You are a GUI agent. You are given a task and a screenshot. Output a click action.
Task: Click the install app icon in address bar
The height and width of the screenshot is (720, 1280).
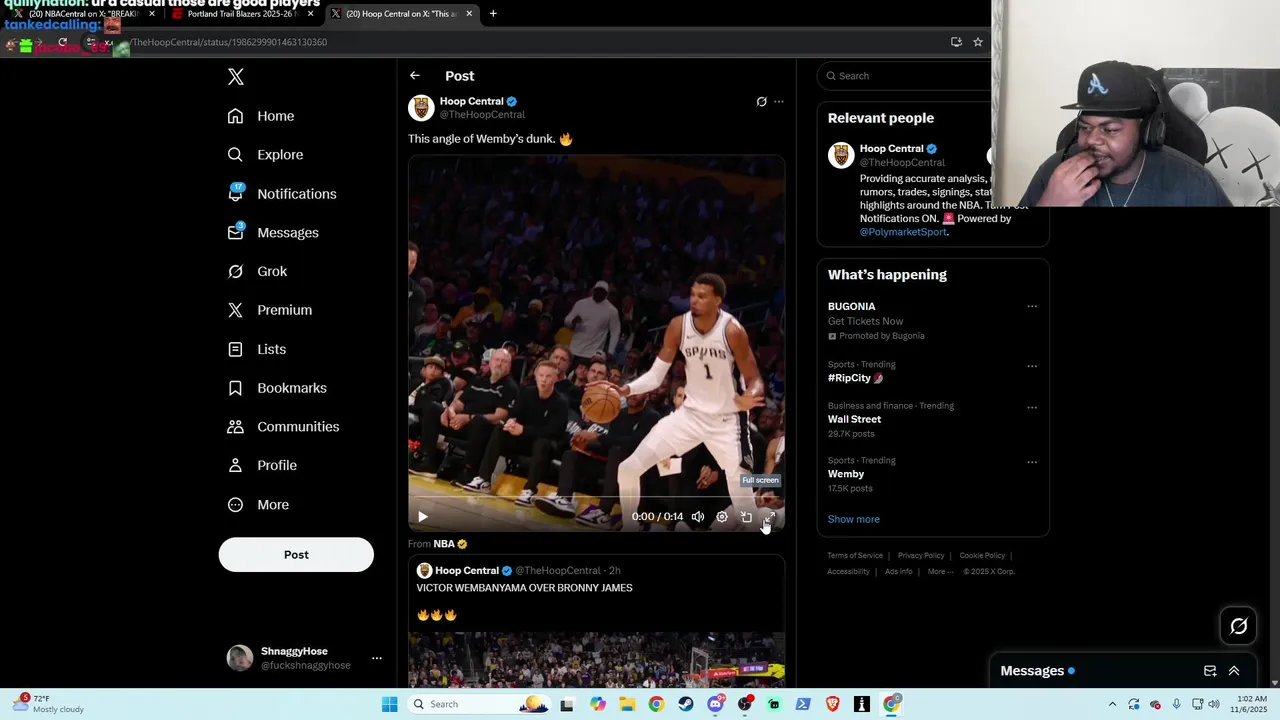coord(956,42)
